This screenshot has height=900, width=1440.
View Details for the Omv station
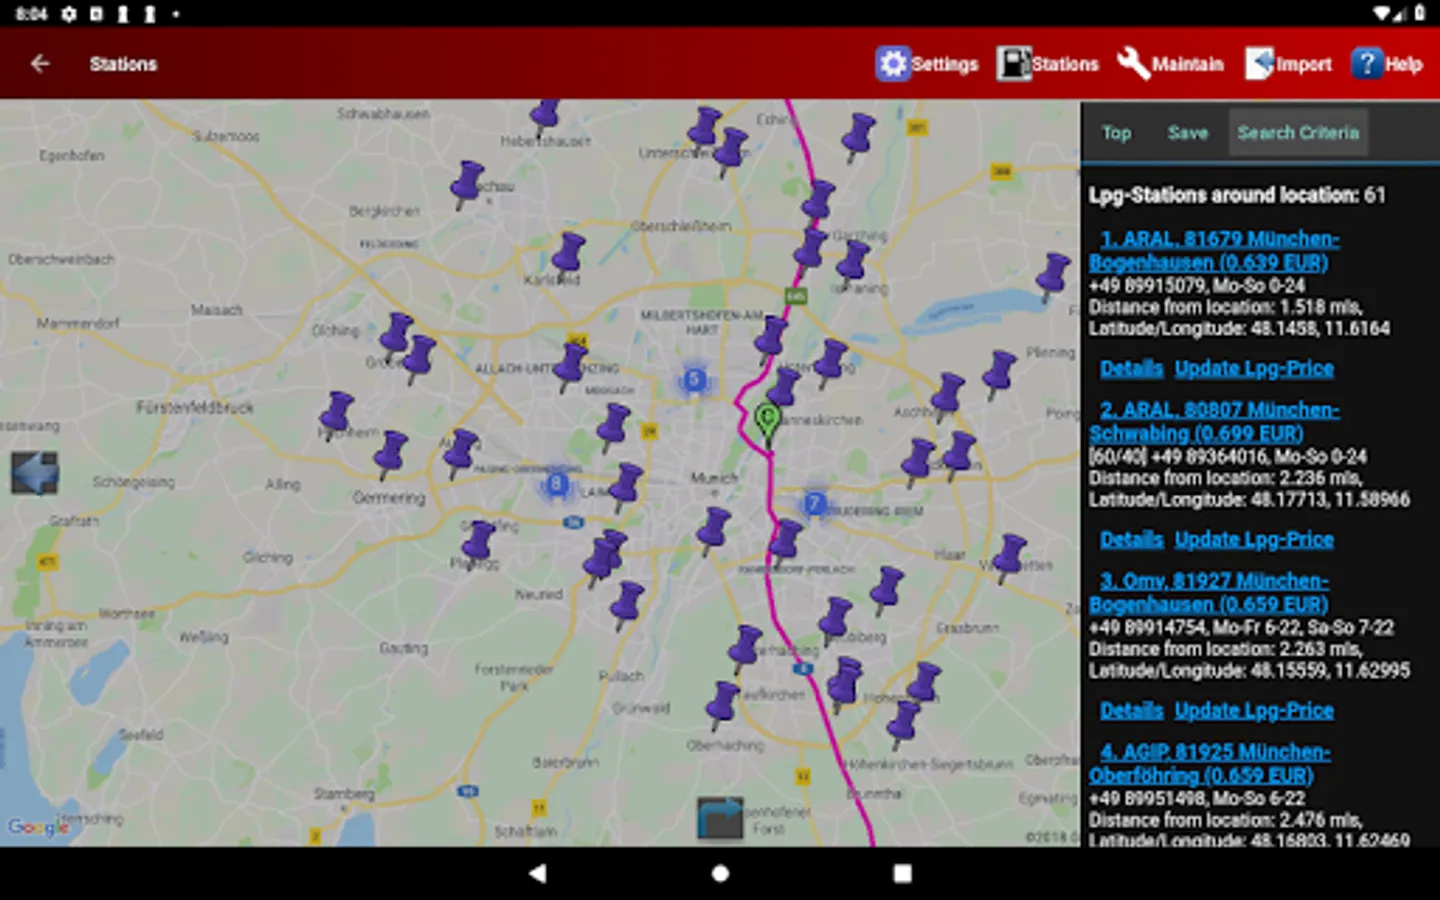[1131, 711]
